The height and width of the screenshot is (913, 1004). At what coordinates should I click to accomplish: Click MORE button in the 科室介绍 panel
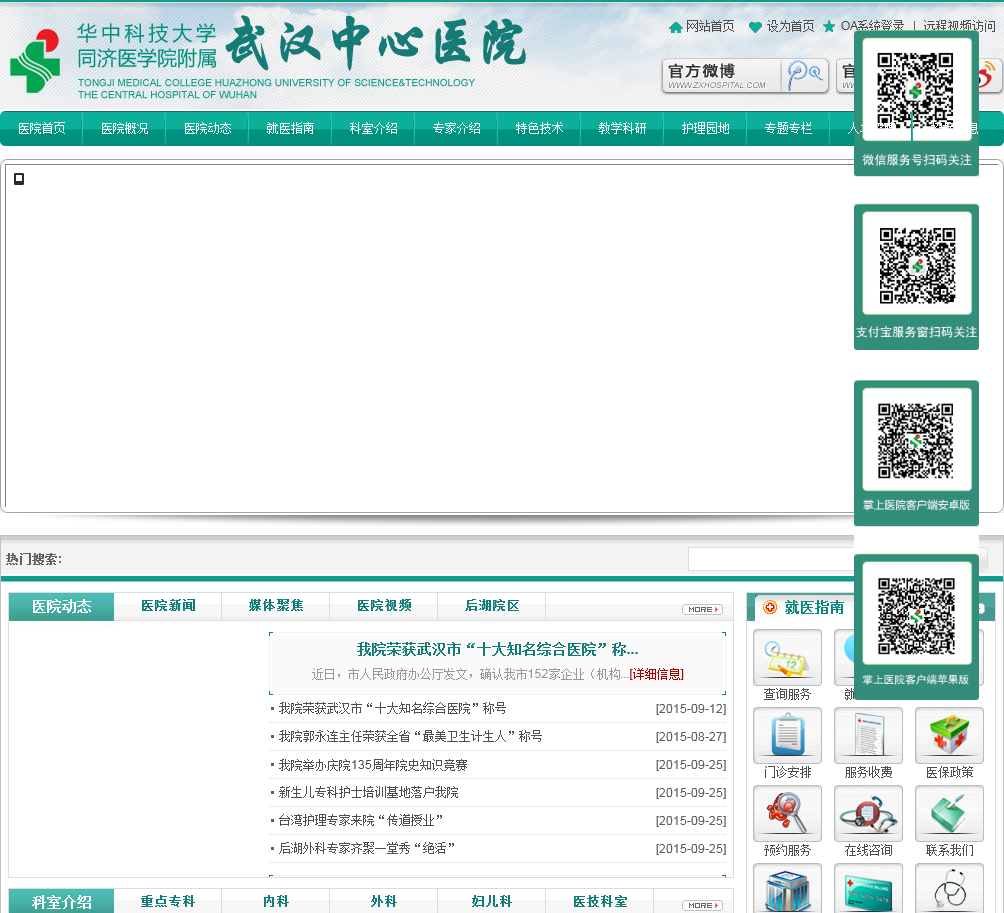click(x=702, y=905)
